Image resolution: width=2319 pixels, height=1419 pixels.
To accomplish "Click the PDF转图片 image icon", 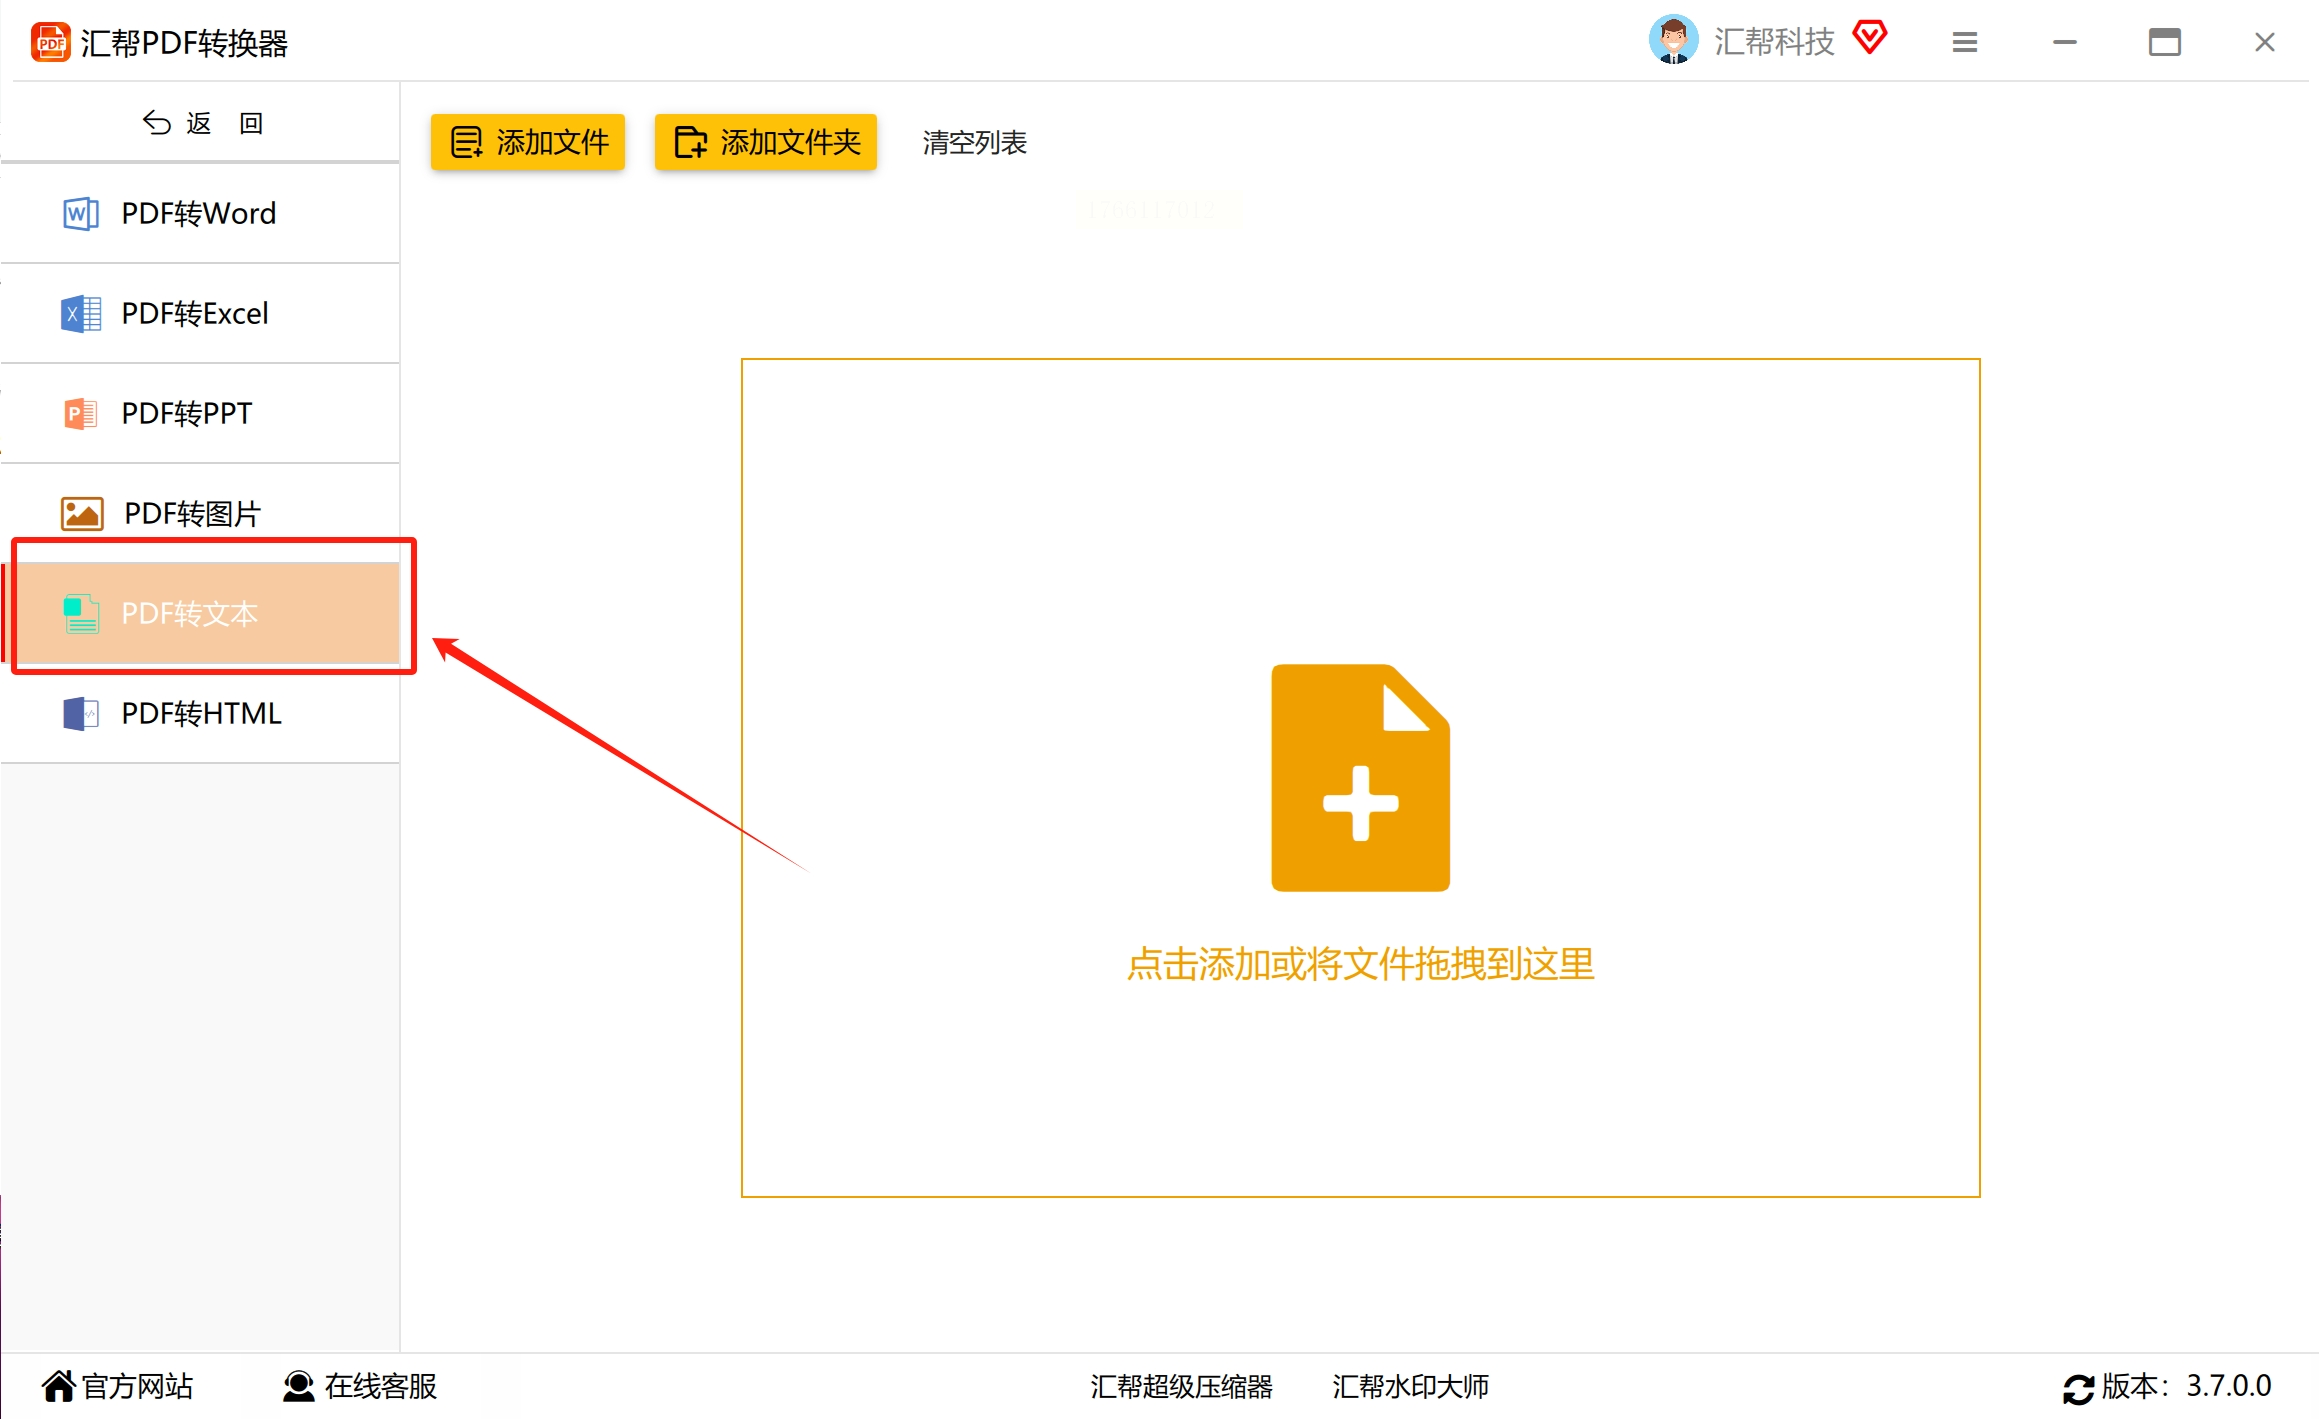I will coord(82,513).
